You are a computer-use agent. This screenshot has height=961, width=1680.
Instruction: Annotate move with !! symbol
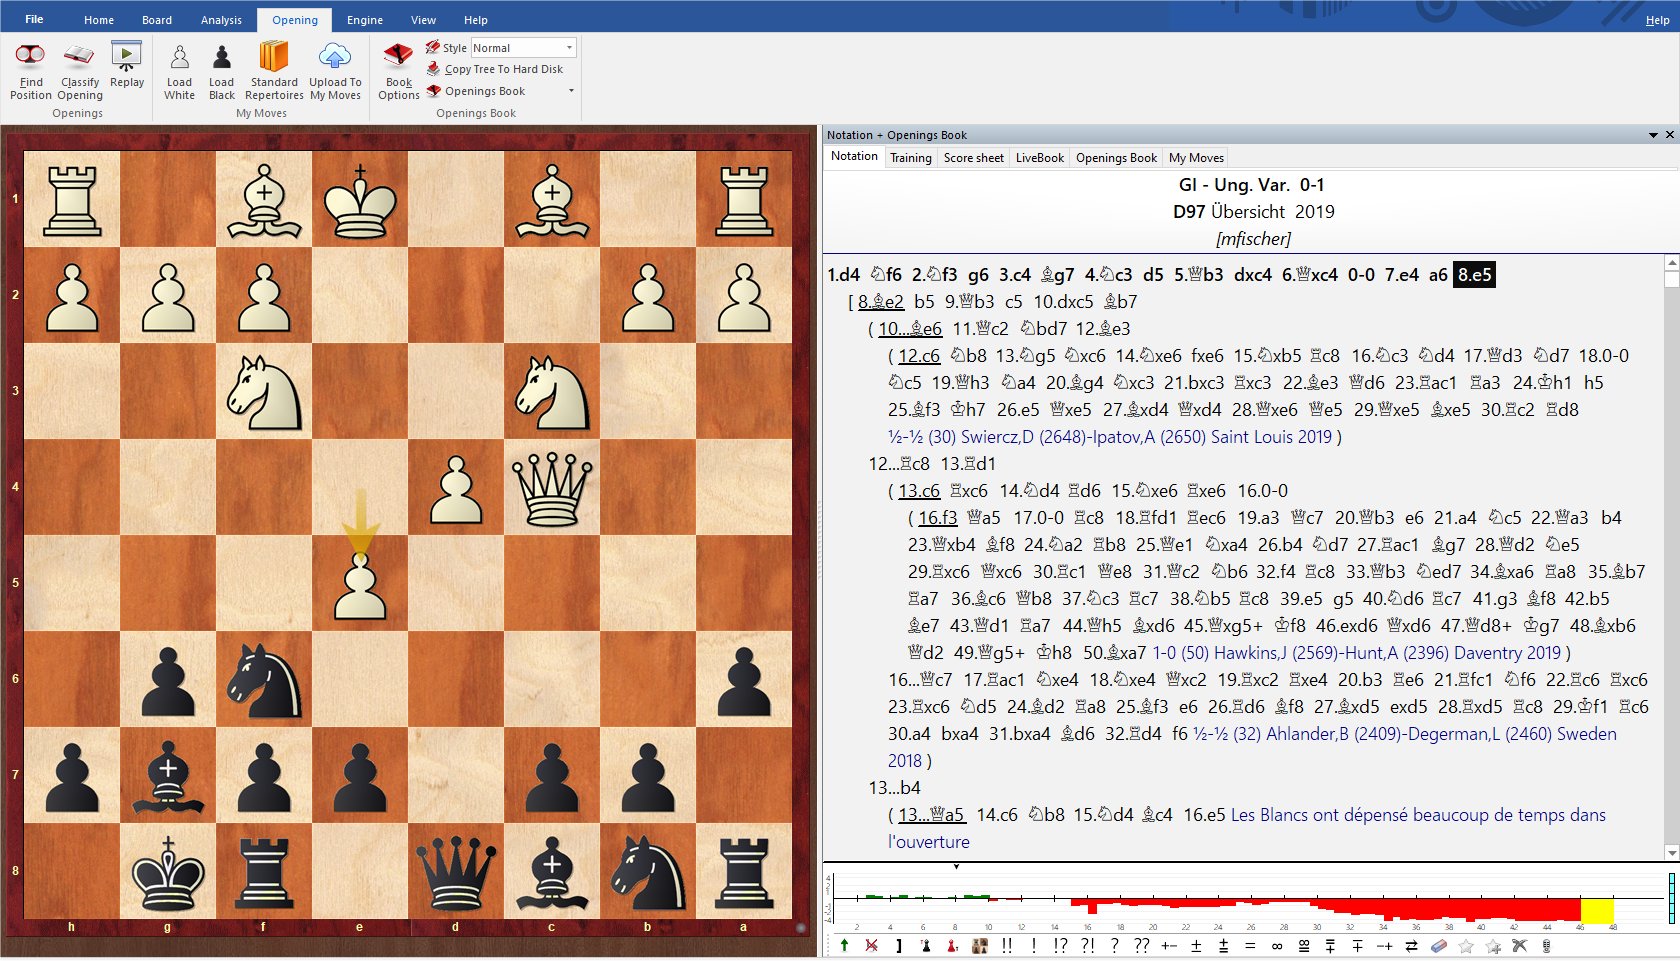[1006, 945]
